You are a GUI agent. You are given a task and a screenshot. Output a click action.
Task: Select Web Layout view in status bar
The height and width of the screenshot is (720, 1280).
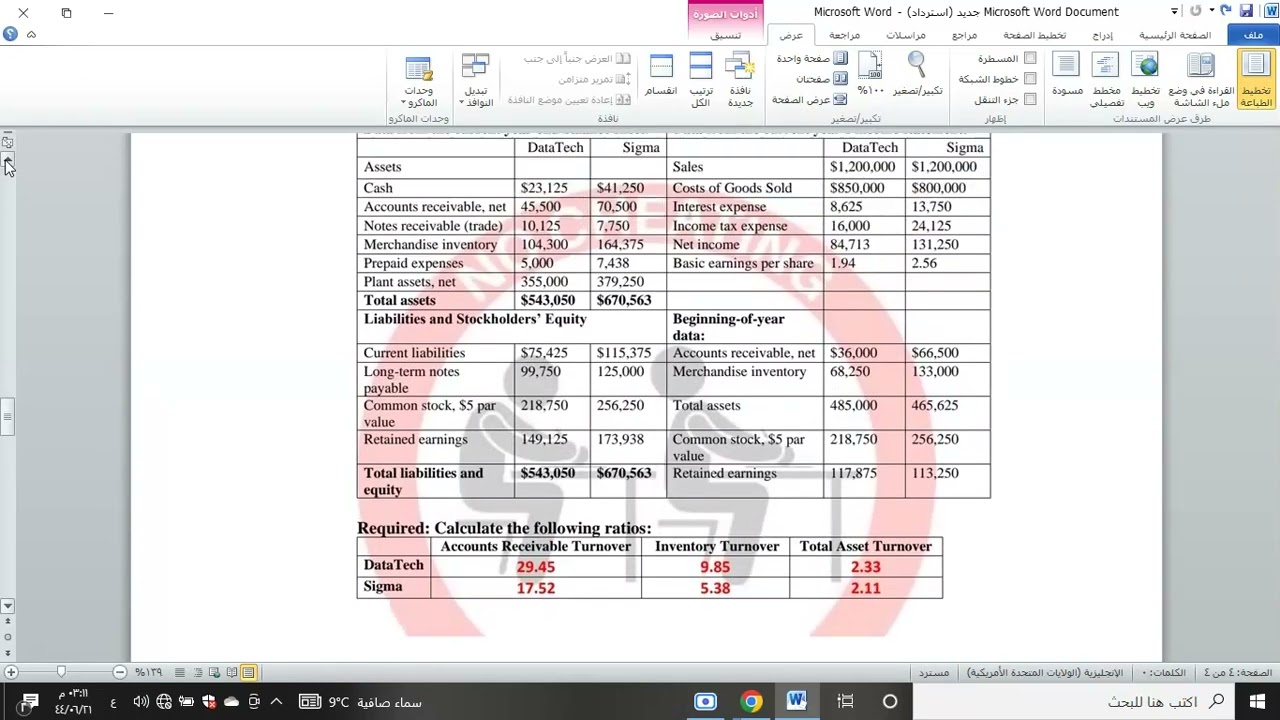(x=215, y=673)
